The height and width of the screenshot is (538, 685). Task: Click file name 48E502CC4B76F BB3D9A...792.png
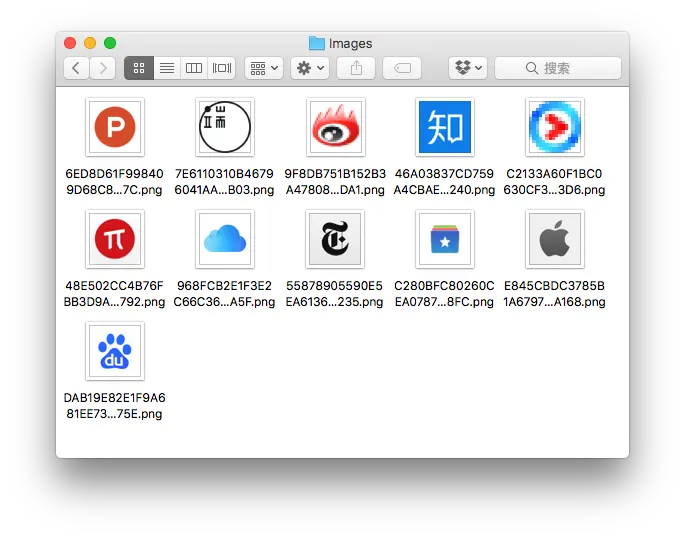(x=114, y=293)
